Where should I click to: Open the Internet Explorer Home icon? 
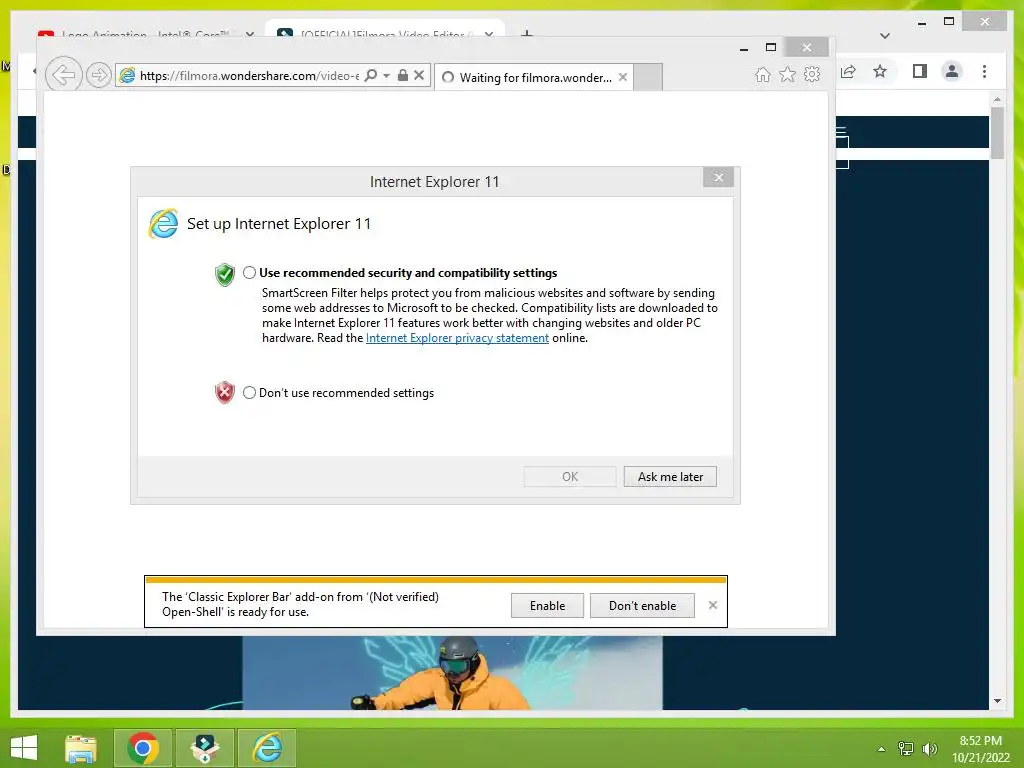point(762,74)
